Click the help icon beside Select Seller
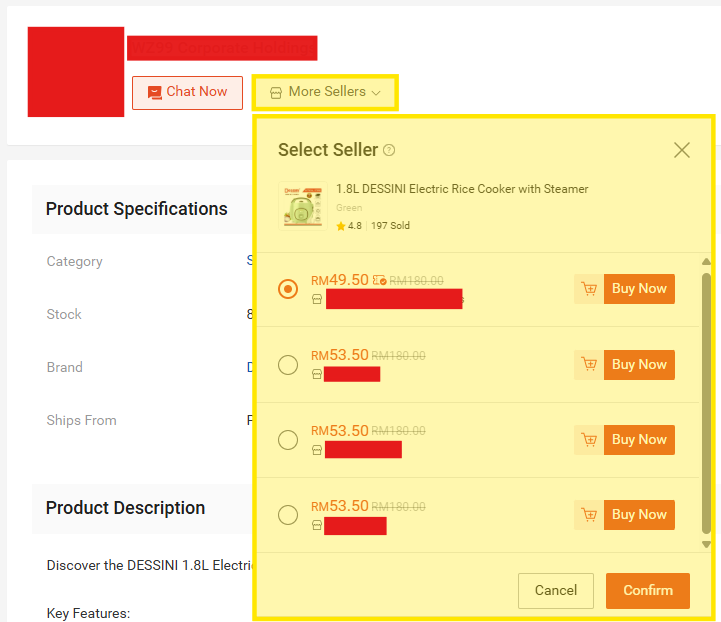721x622 pixels. 389,150
